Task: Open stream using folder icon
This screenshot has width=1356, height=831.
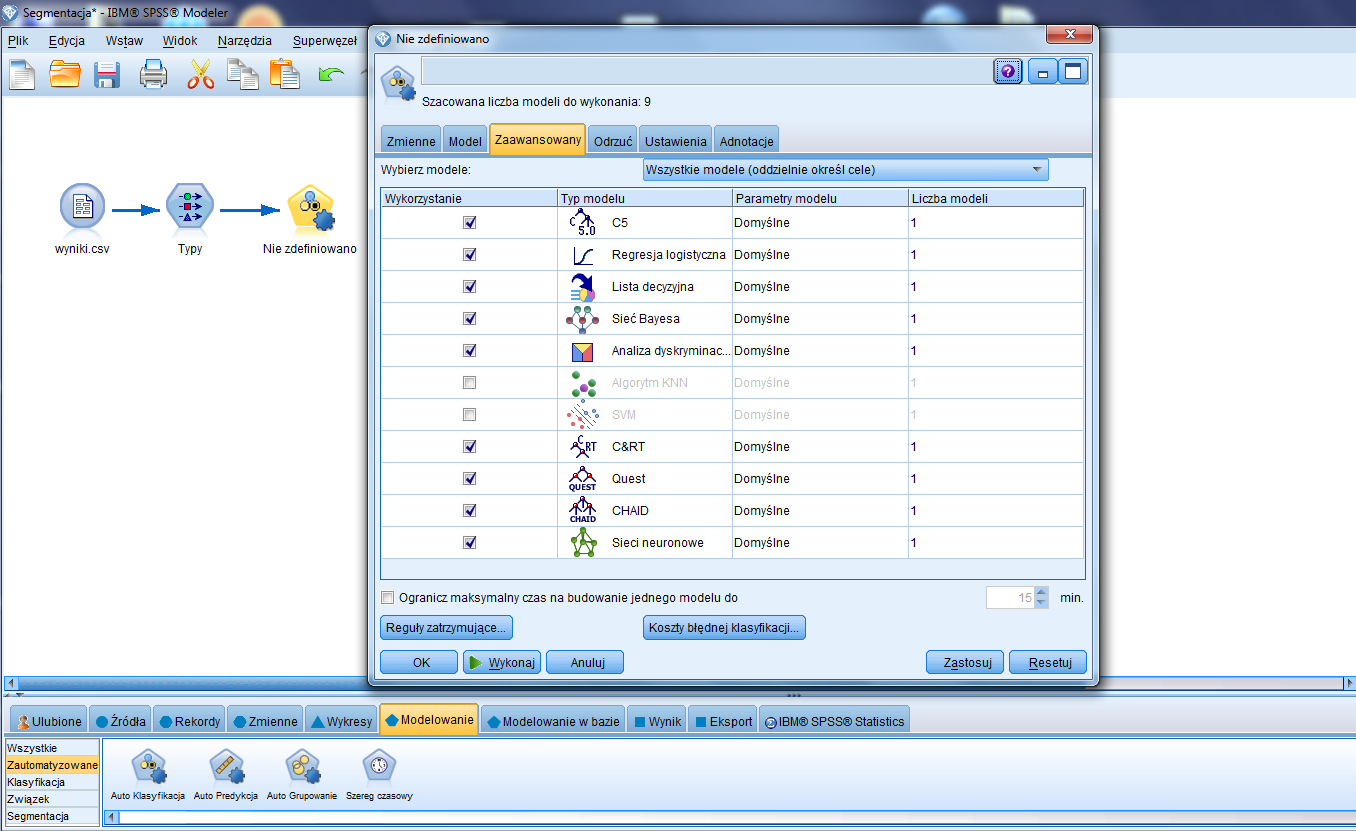Action: (65, 75)
